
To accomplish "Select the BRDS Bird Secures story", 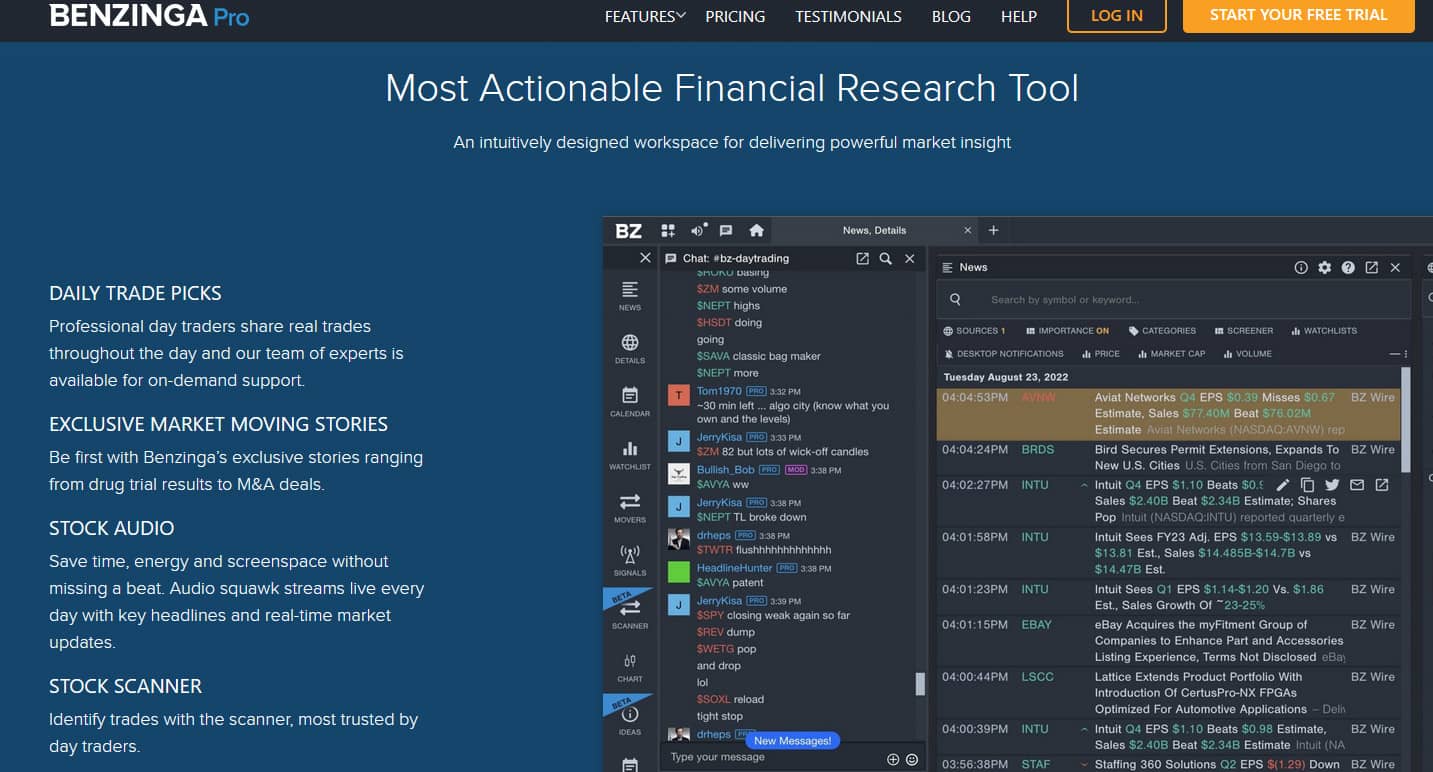I will coord(1168,458).
